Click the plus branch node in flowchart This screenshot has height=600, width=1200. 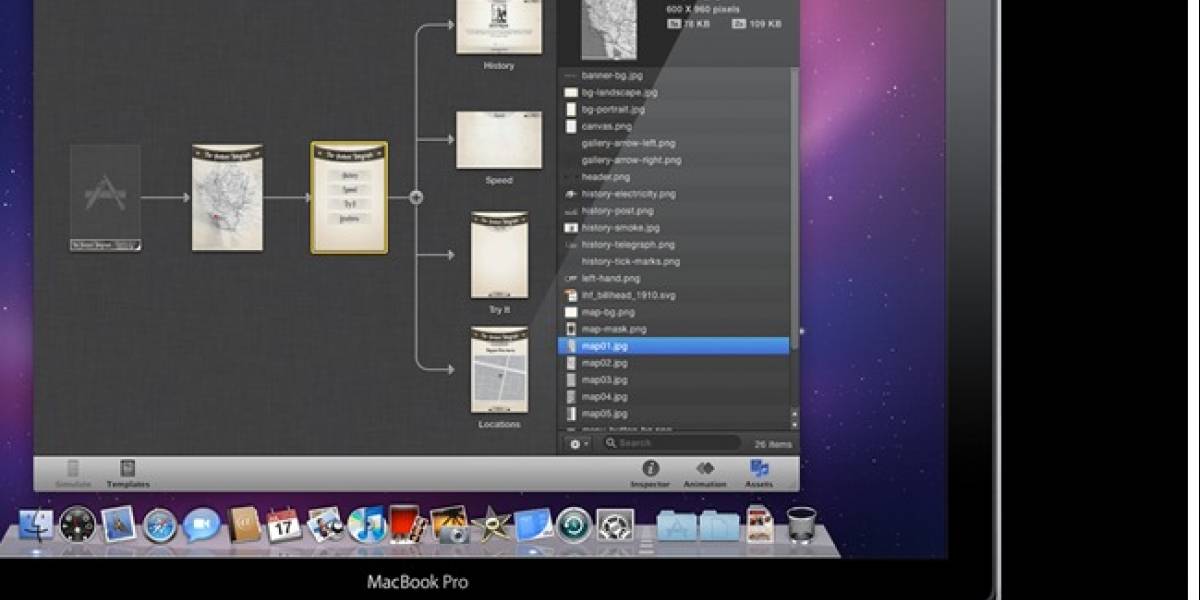click(416, 198)
